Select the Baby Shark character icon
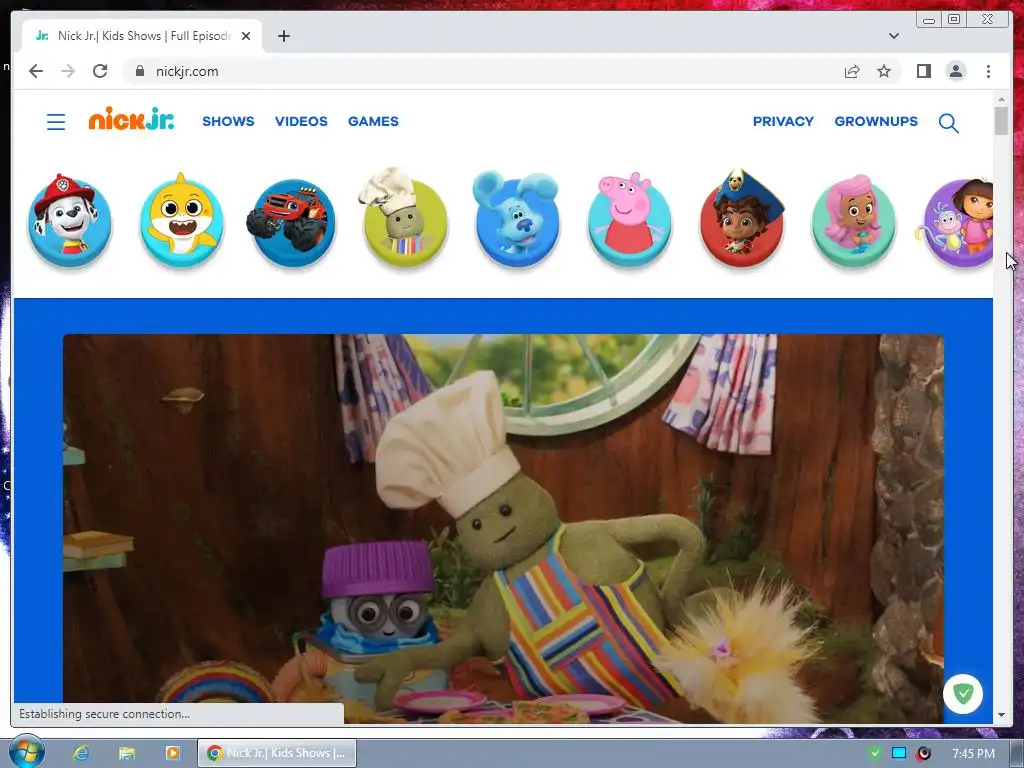1024x768 pixels. (x=182, y=220)
